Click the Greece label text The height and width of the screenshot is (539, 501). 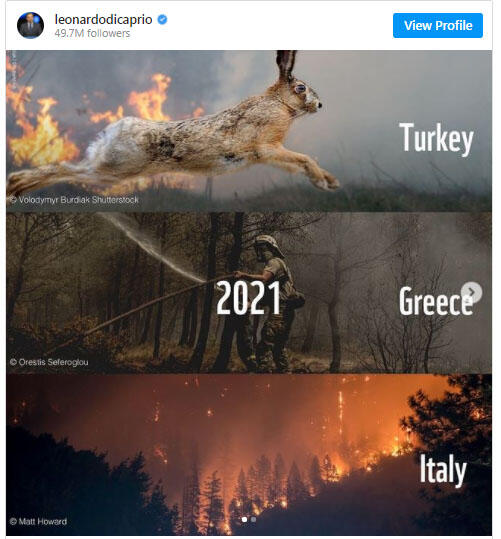tap(435, 301)
